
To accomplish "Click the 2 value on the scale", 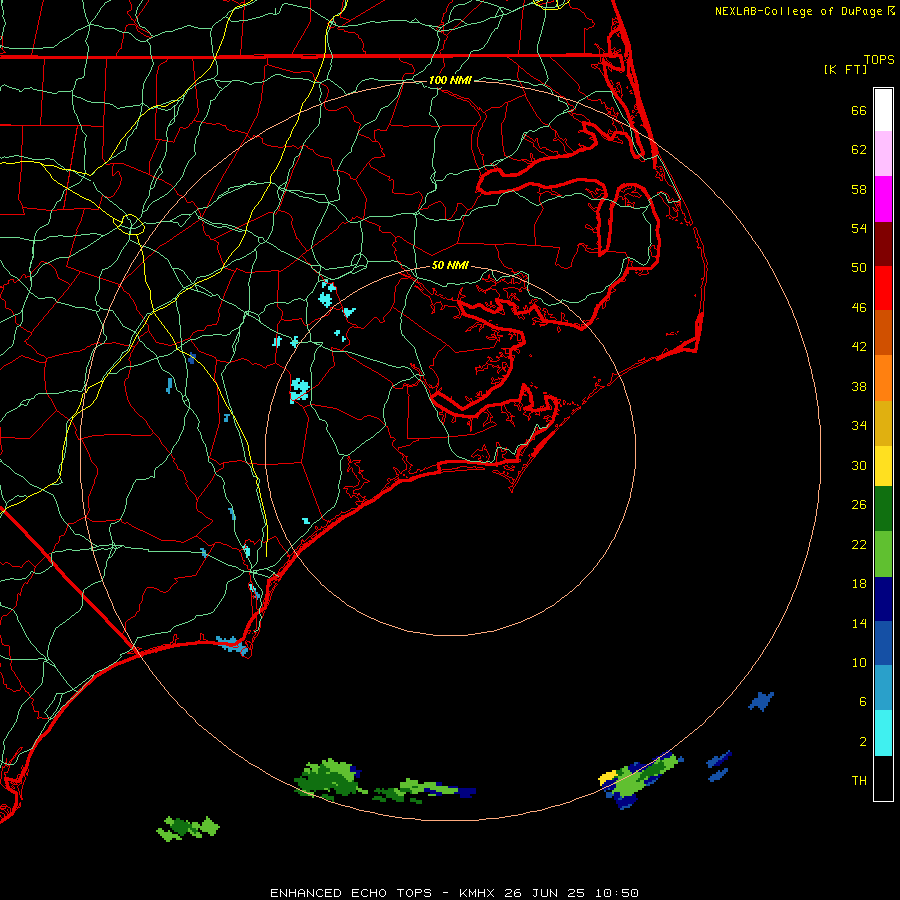I will pos(863,742).
